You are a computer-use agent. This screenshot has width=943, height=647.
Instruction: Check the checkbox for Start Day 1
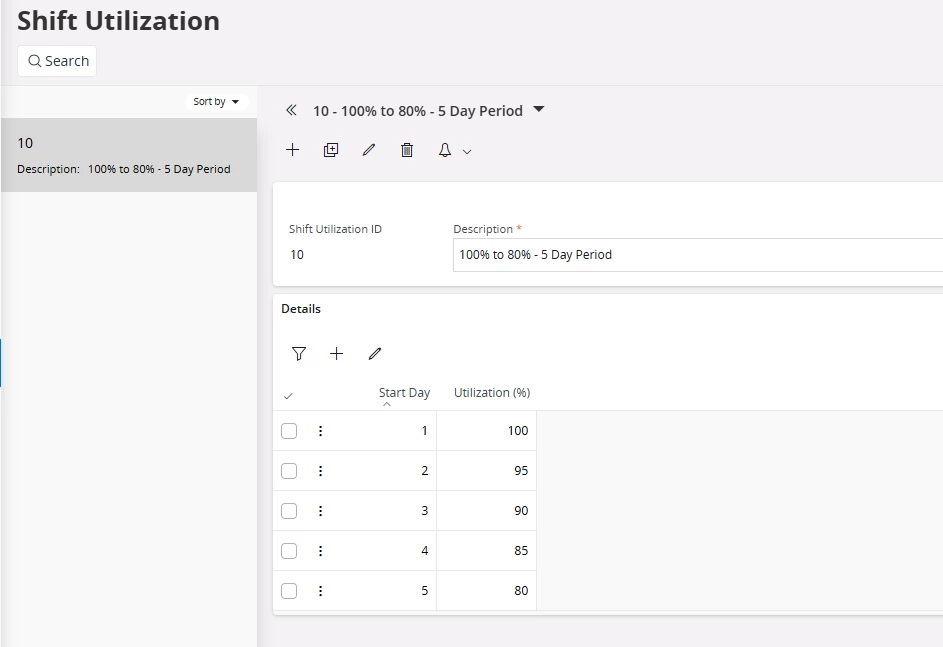click(289, 431)
